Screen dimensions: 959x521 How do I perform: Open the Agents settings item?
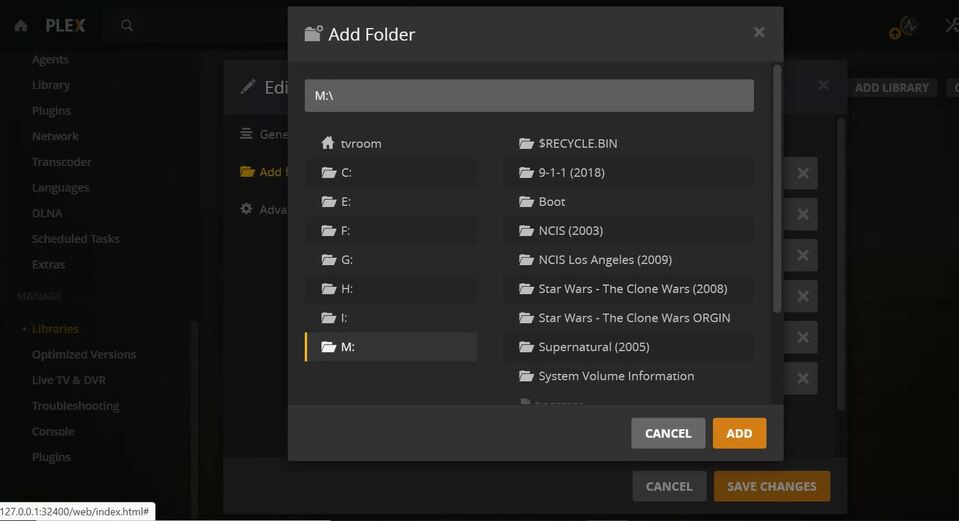[50, 59]
